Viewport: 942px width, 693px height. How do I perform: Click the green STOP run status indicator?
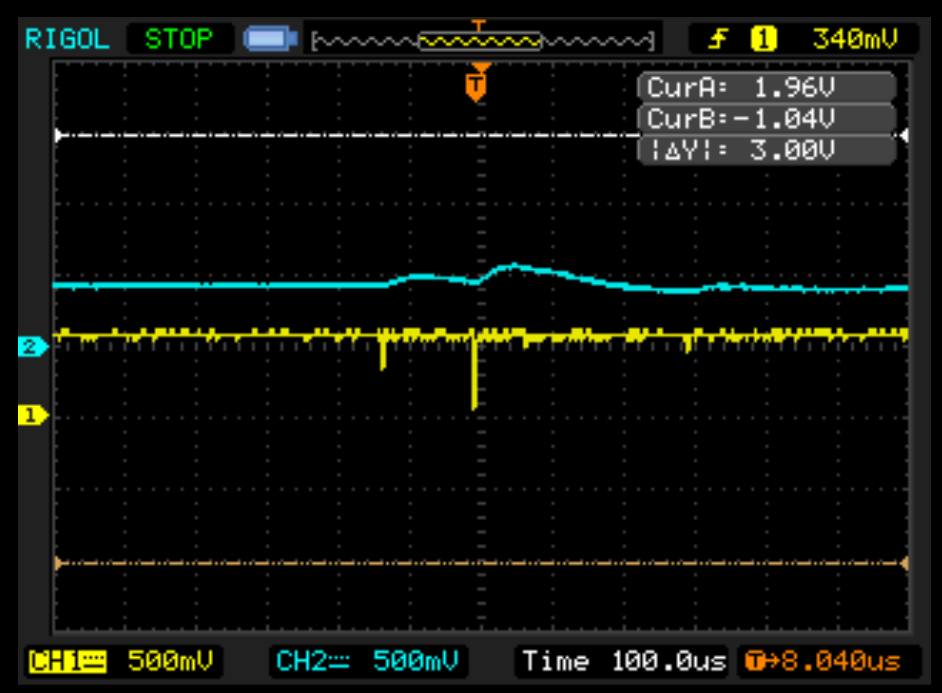pyautogui.click(x=179, y=39)
